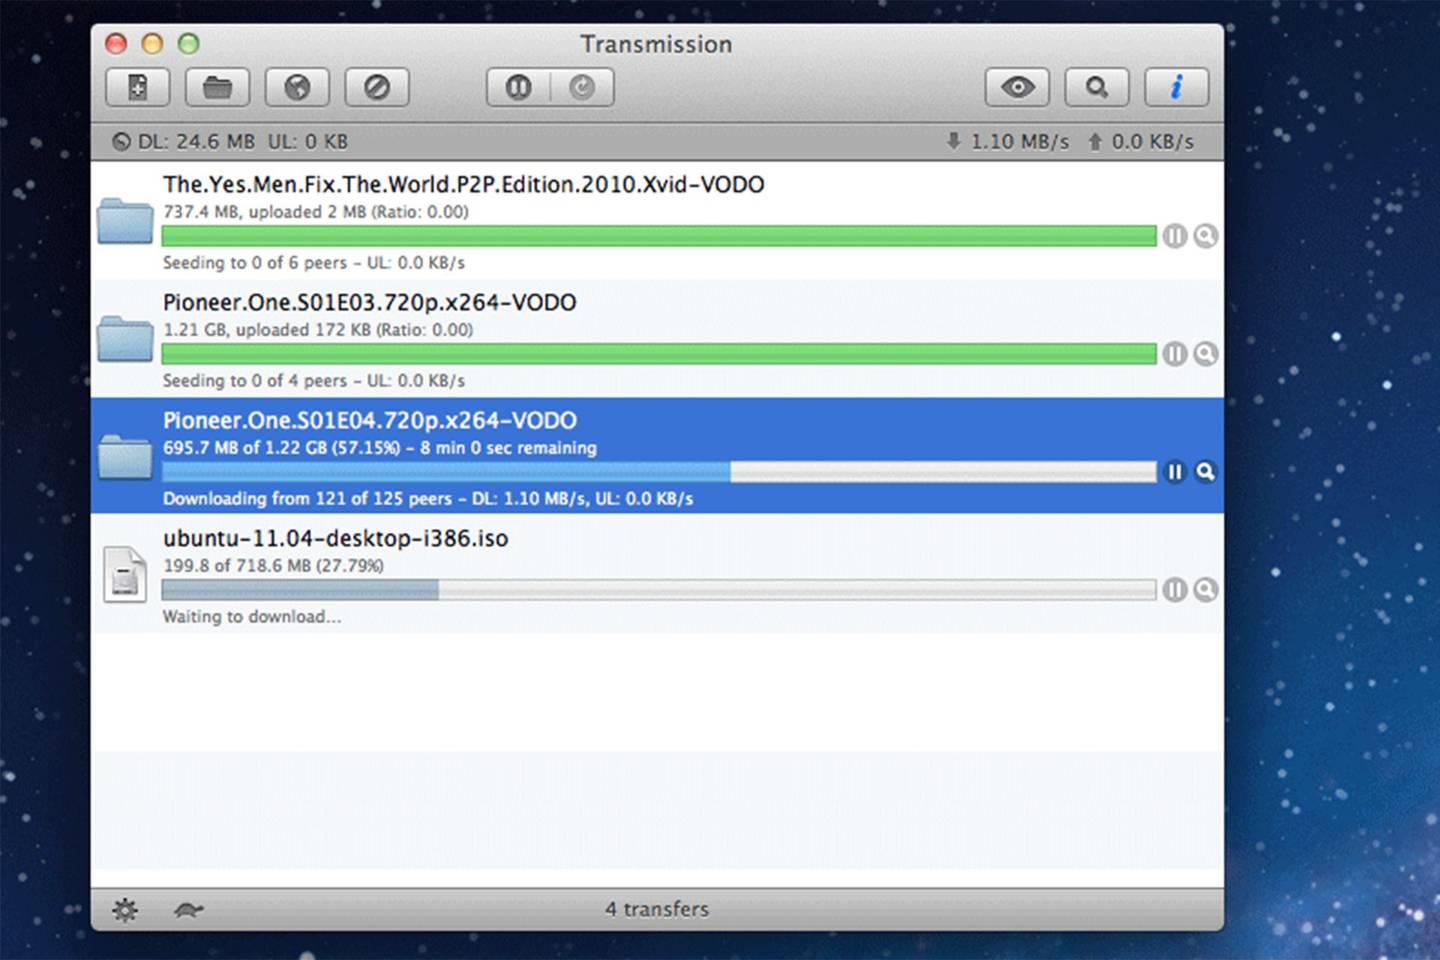Click the 1.10 MB/s download speed indicator
The width and height of the screenshot is (1440, 960).
1008,142
